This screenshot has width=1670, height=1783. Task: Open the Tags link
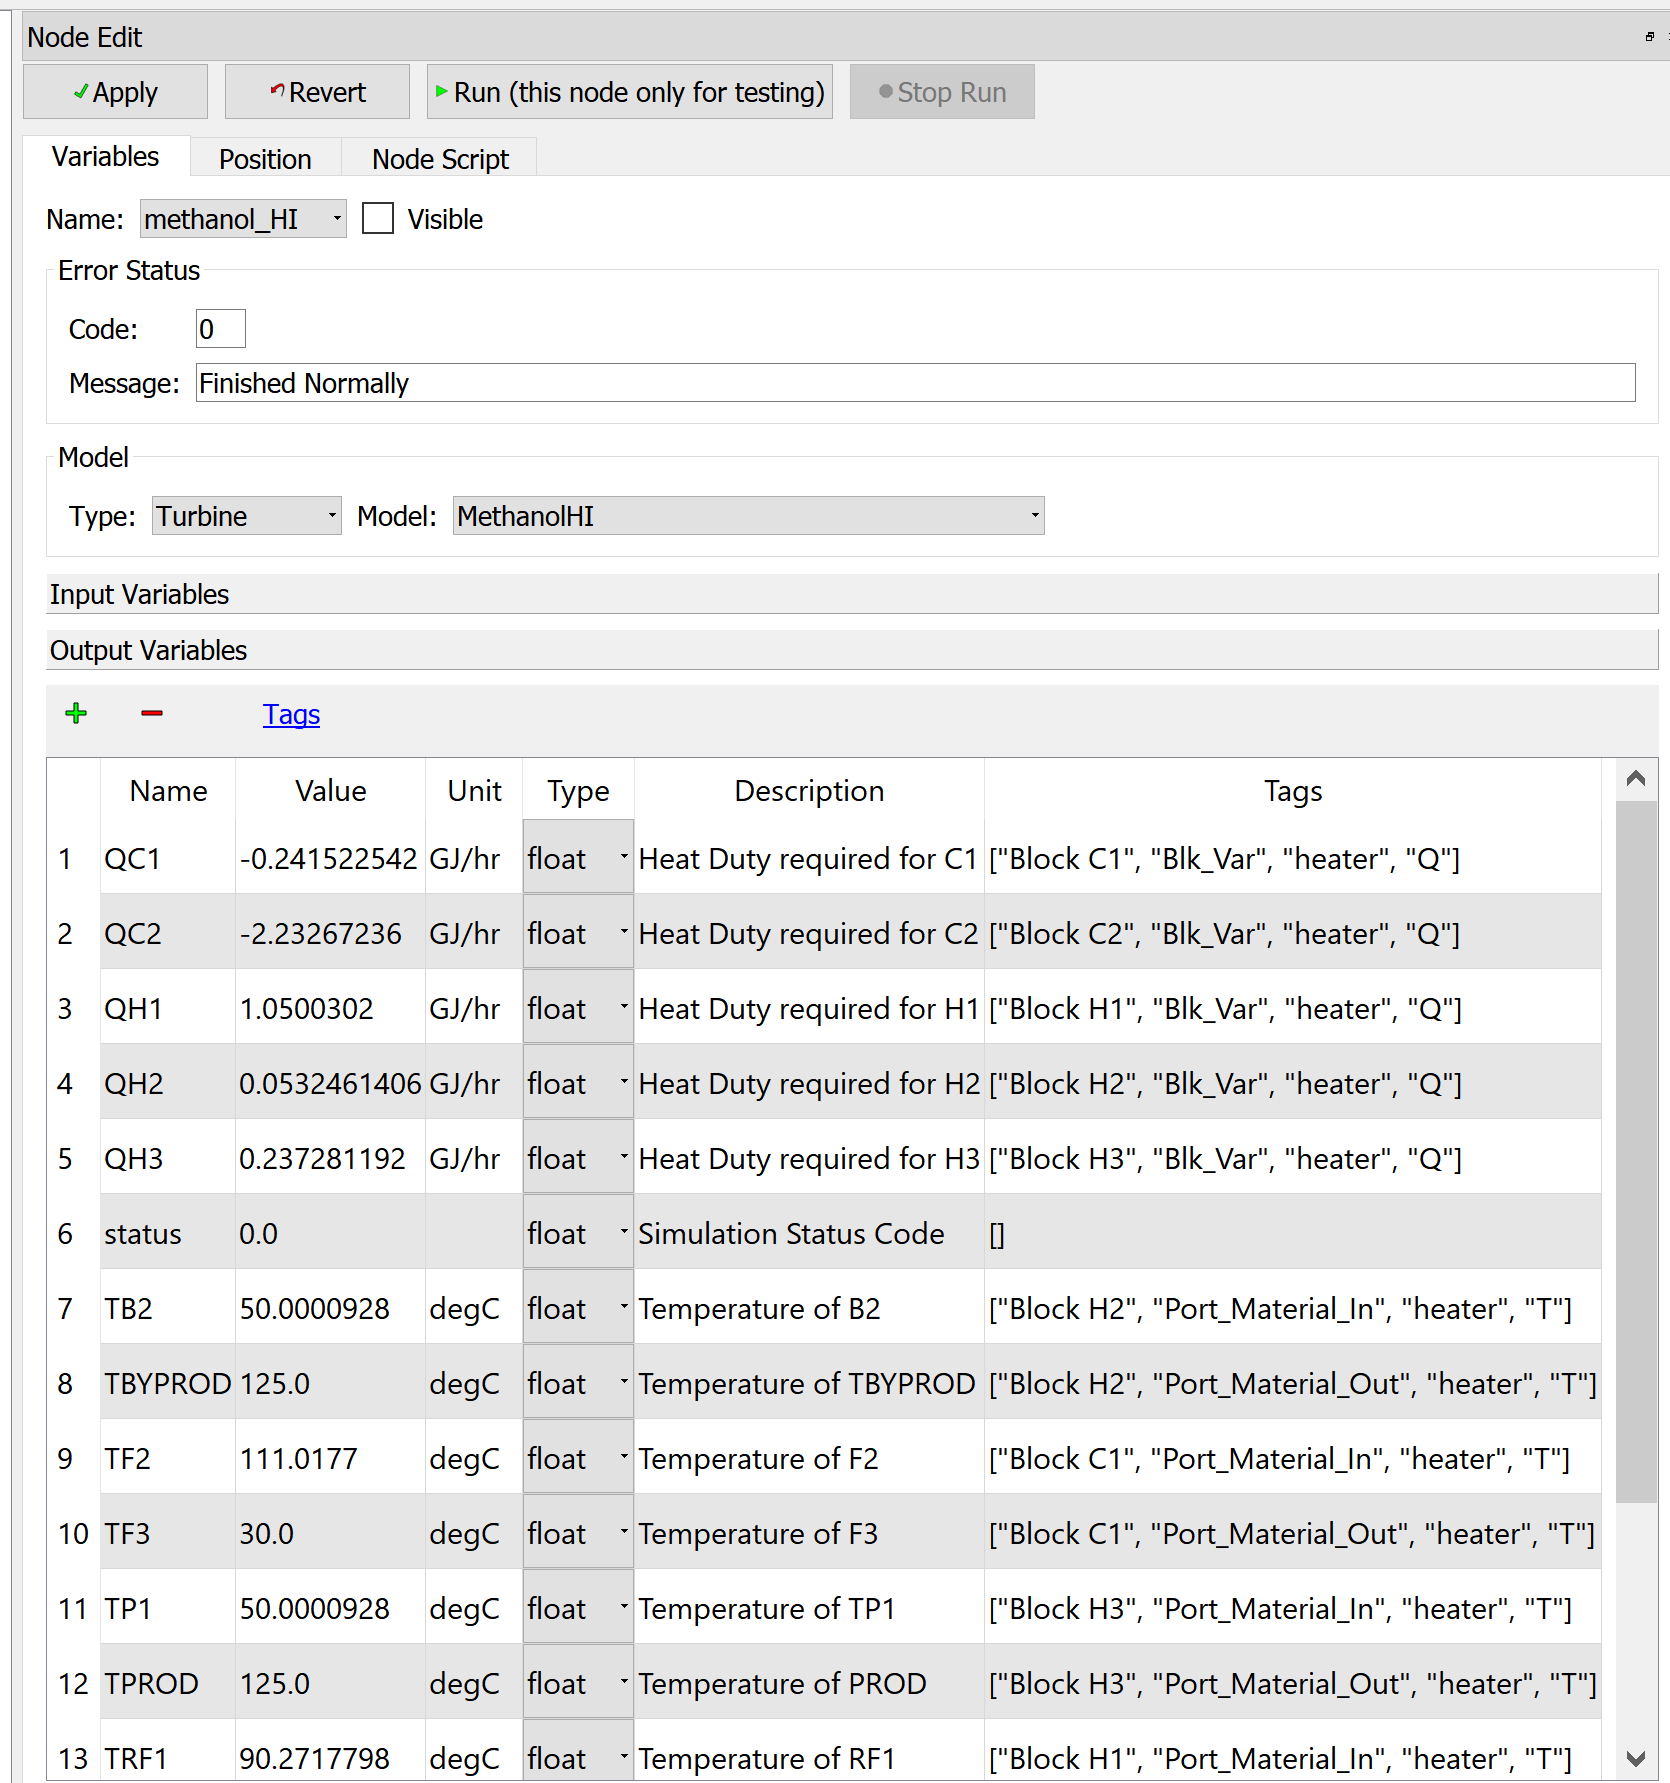pos(291,714)
